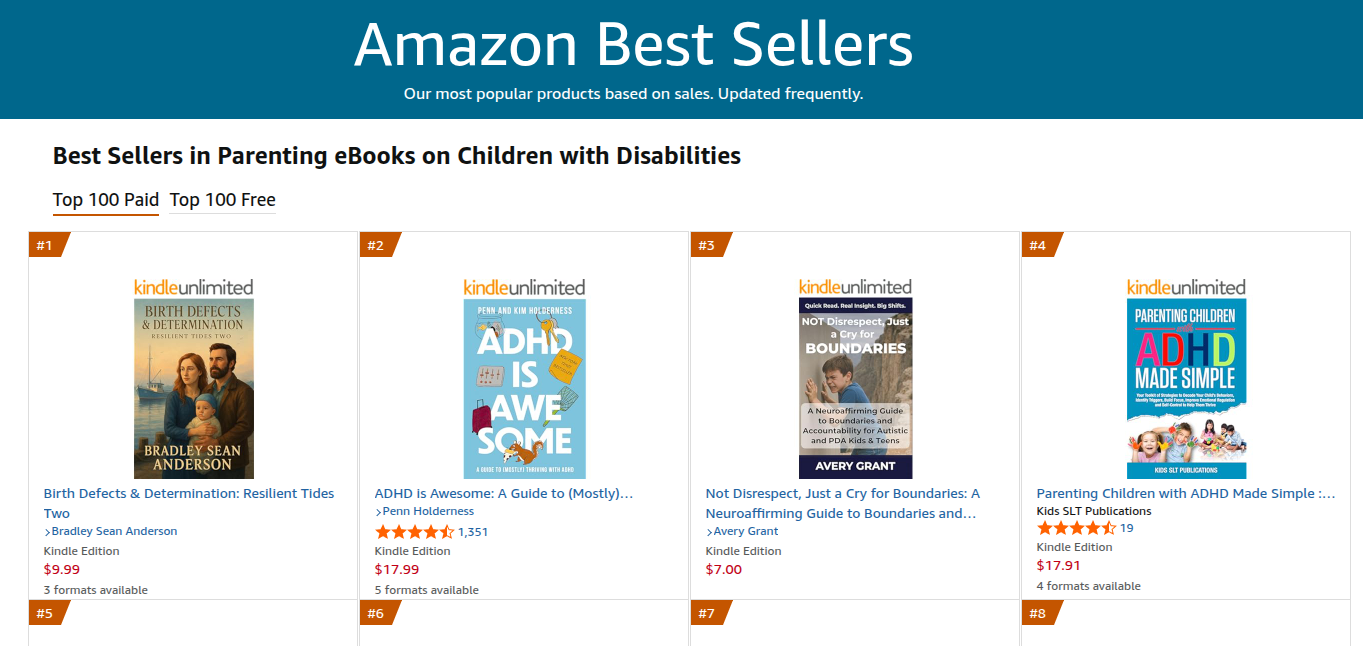Open the ADHD Is Awesome book cover
Image resolution: width=1363 pixels, height=646 pixels.
click(524, 388)
